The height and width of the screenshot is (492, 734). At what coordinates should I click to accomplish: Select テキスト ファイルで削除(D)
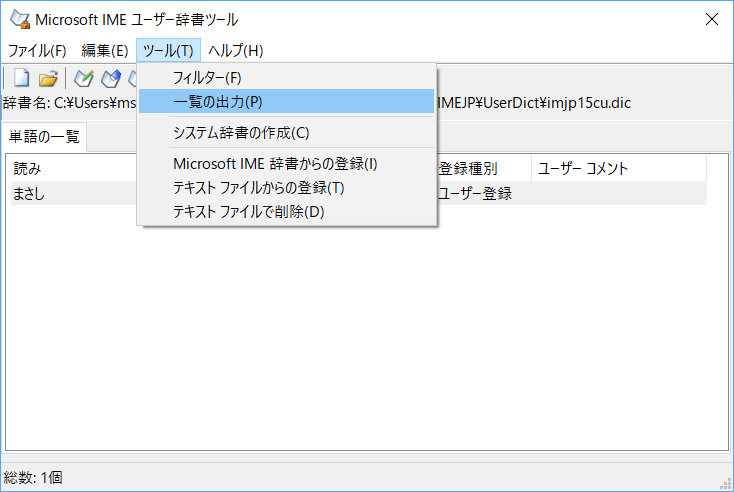click(286, 212)
